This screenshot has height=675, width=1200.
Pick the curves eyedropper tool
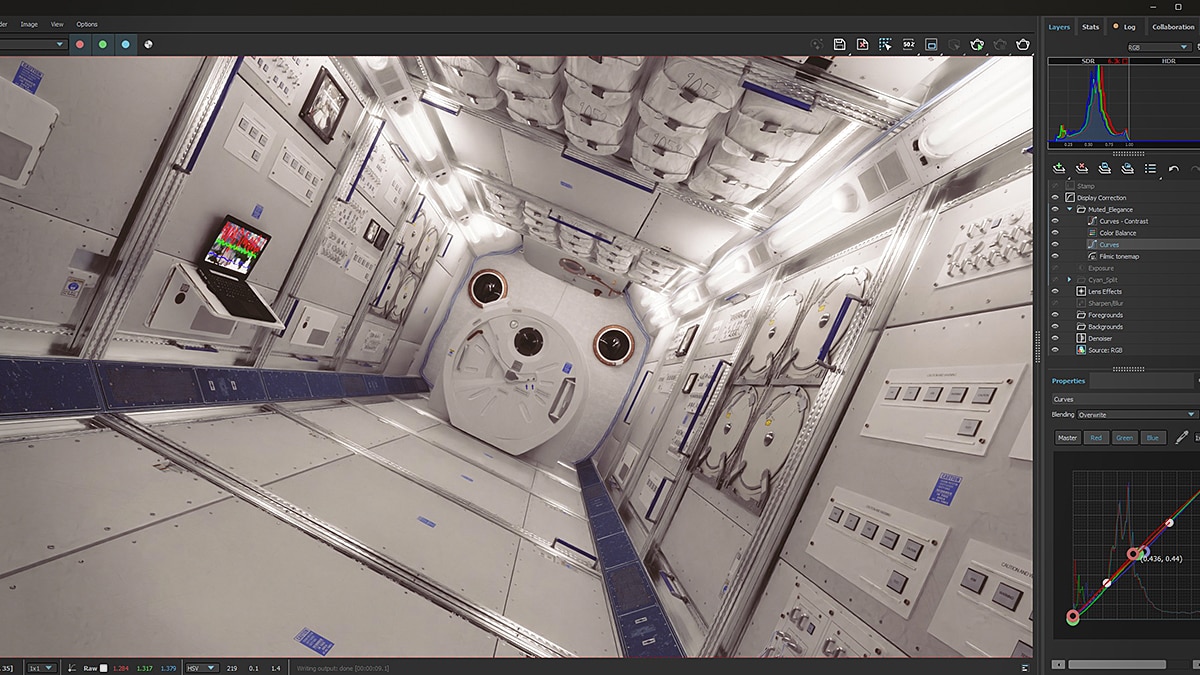(x=1181, y=437)
